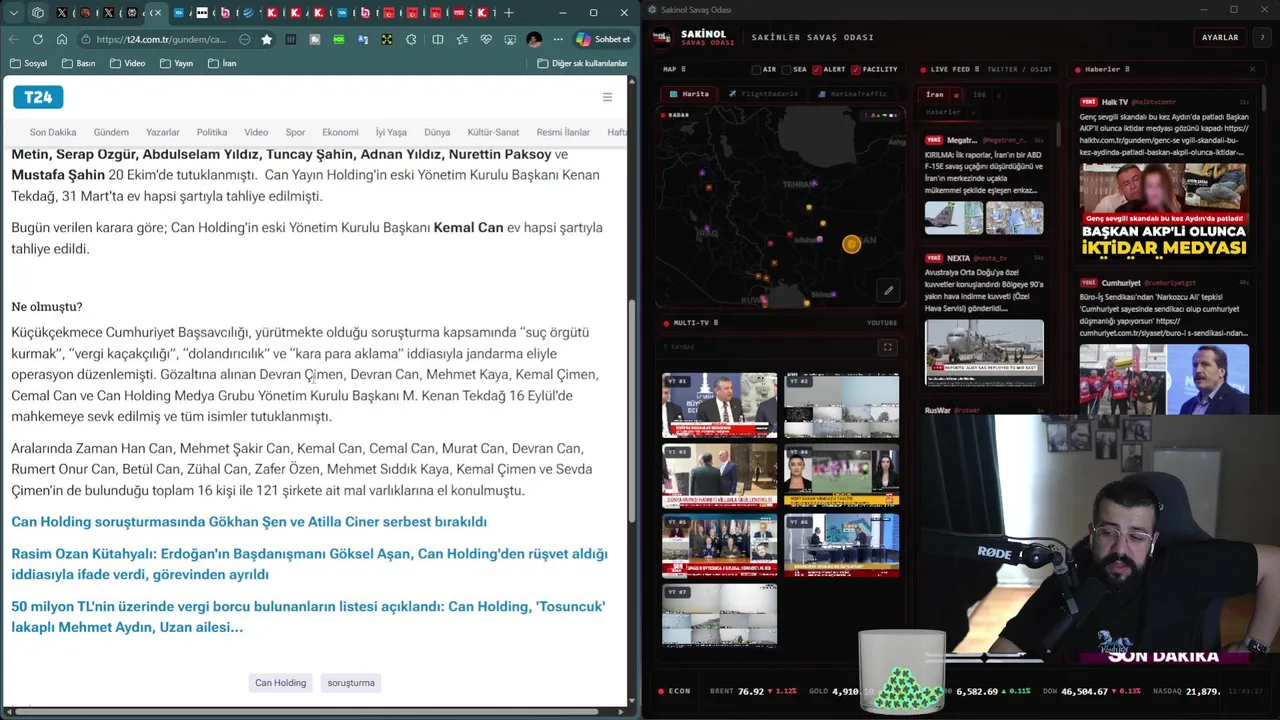Open browser essentials heart icon

(x=486, y=39)
